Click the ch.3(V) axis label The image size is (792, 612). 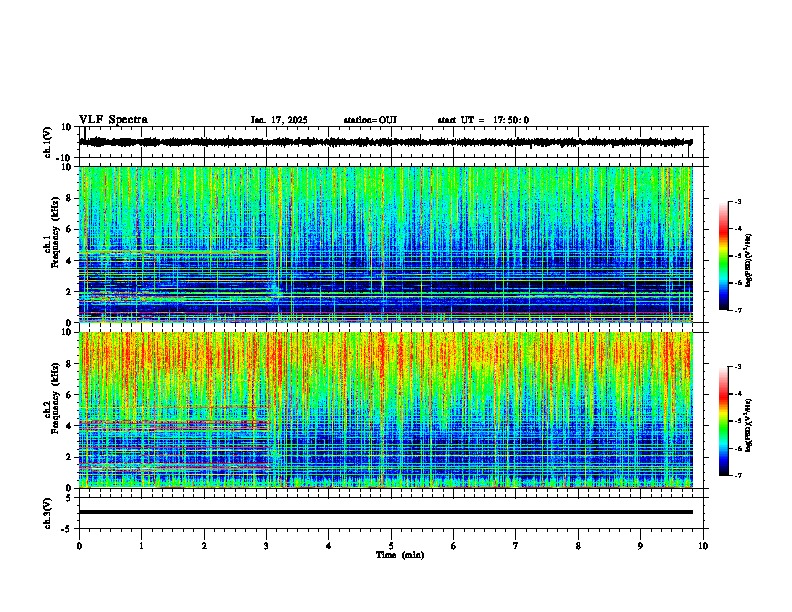48,513
